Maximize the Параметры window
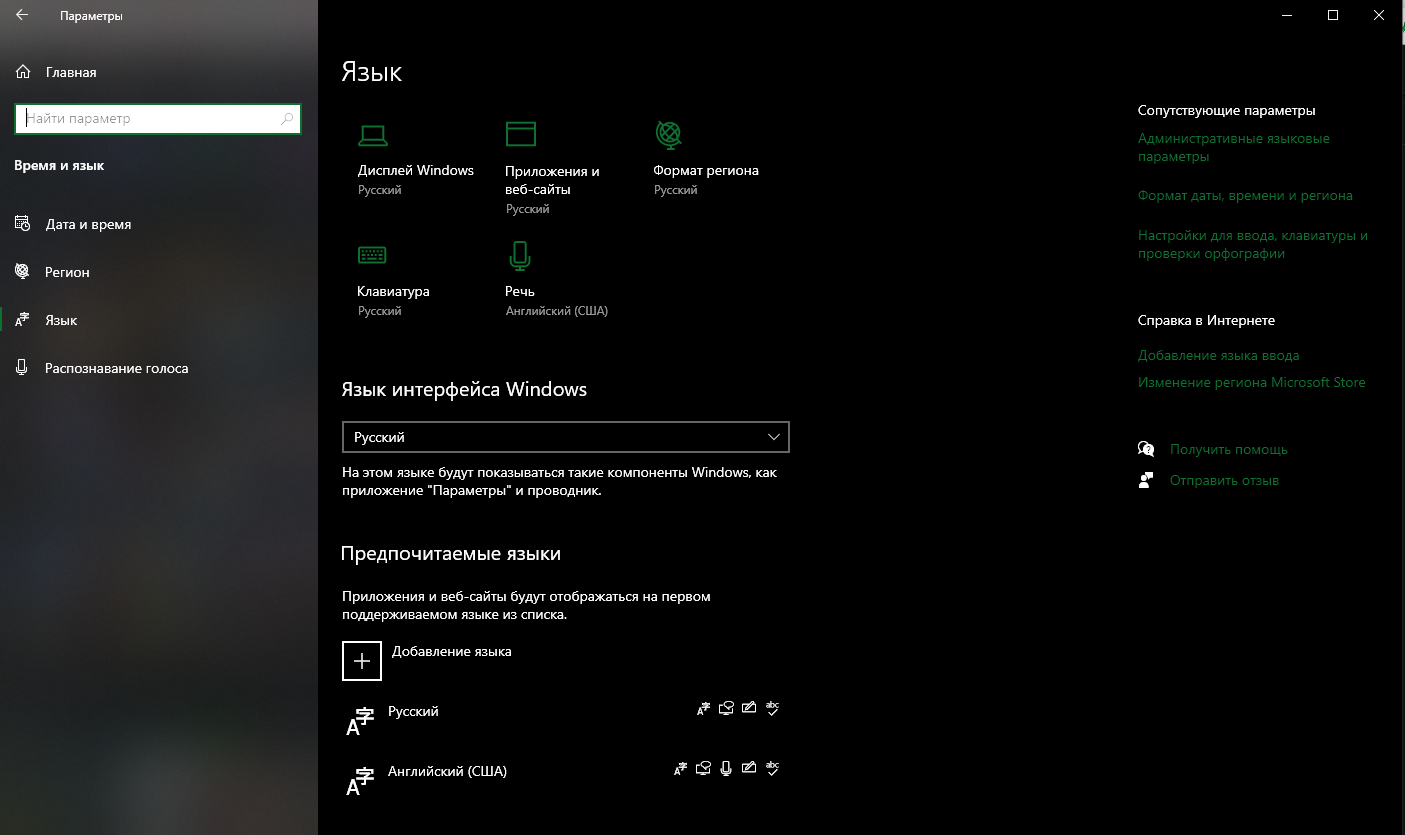 (x=1333, y=15)
